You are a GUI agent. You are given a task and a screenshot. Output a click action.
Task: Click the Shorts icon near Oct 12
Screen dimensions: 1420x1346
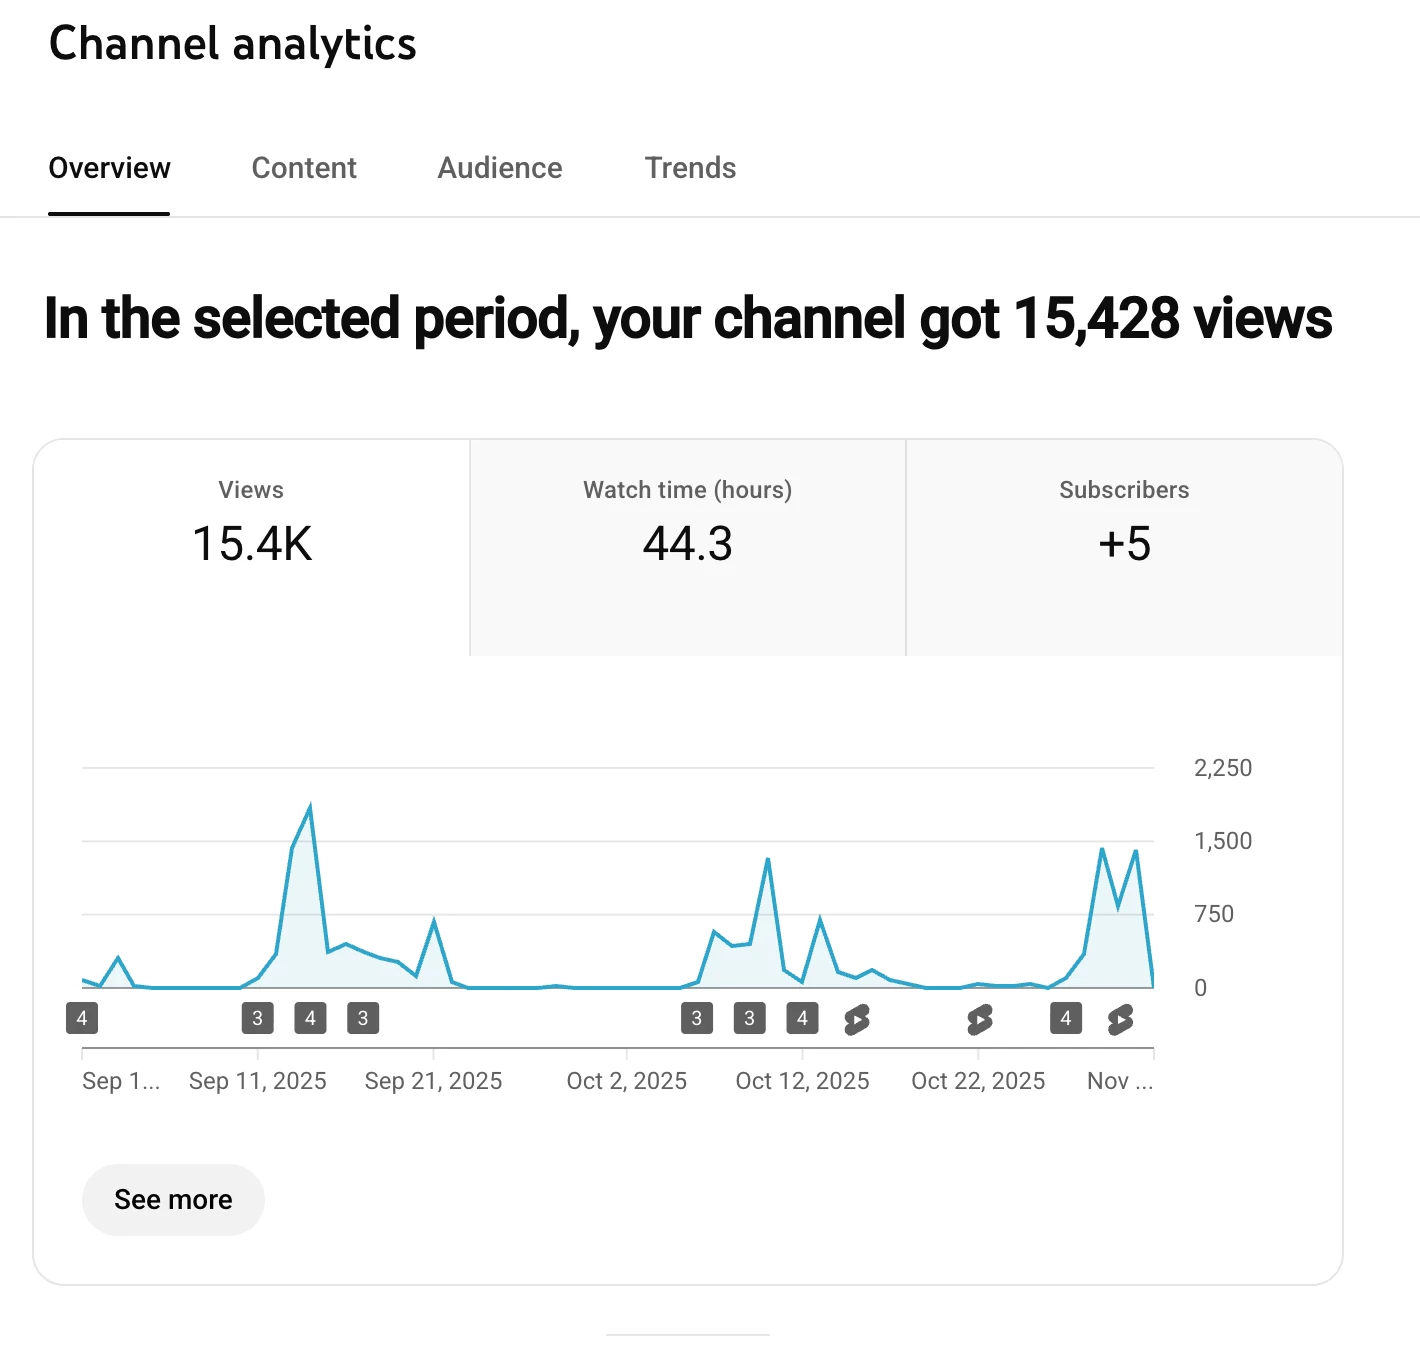pyautogui.click(x=856, y=1019)
